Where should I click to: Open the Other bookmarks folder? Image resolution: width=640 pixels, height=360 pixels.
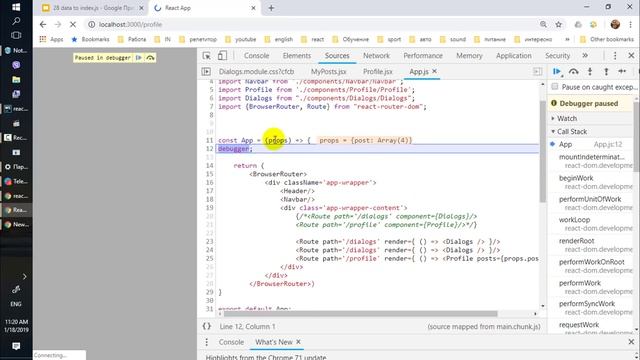(607, 39)
